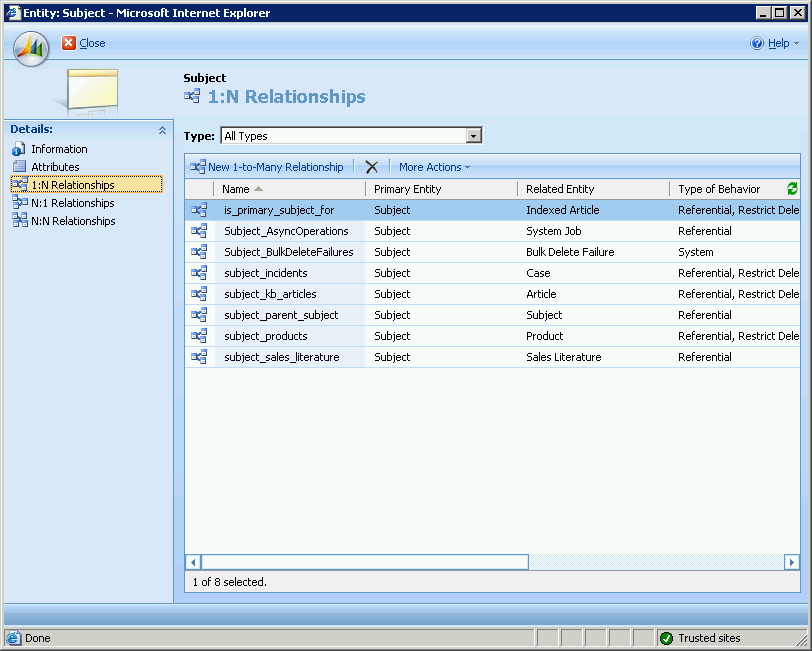The width and height of the screenshot is (812, 651).
Task: Click the relationship icon beside subject_products row
Action: click(x=199, y=336)
